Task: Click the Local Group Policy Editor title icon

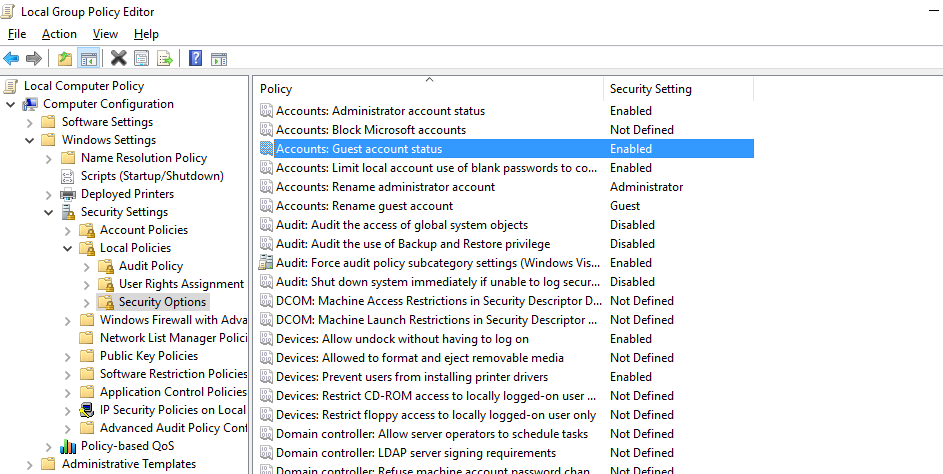Action: pyautogui.click(x=10, y=11)
